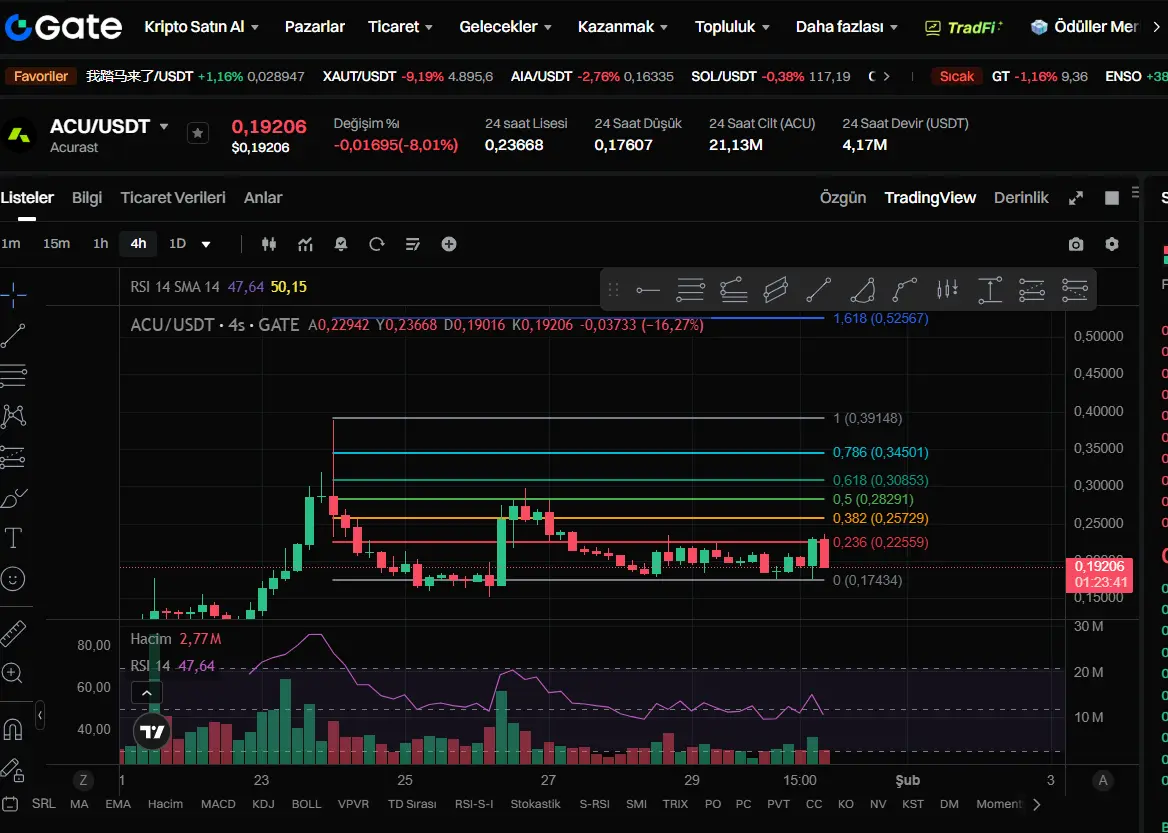This screenshot has height=833, width=1168.
Task: Select the trend line drawing tool
Action: (x=13, y=336)
